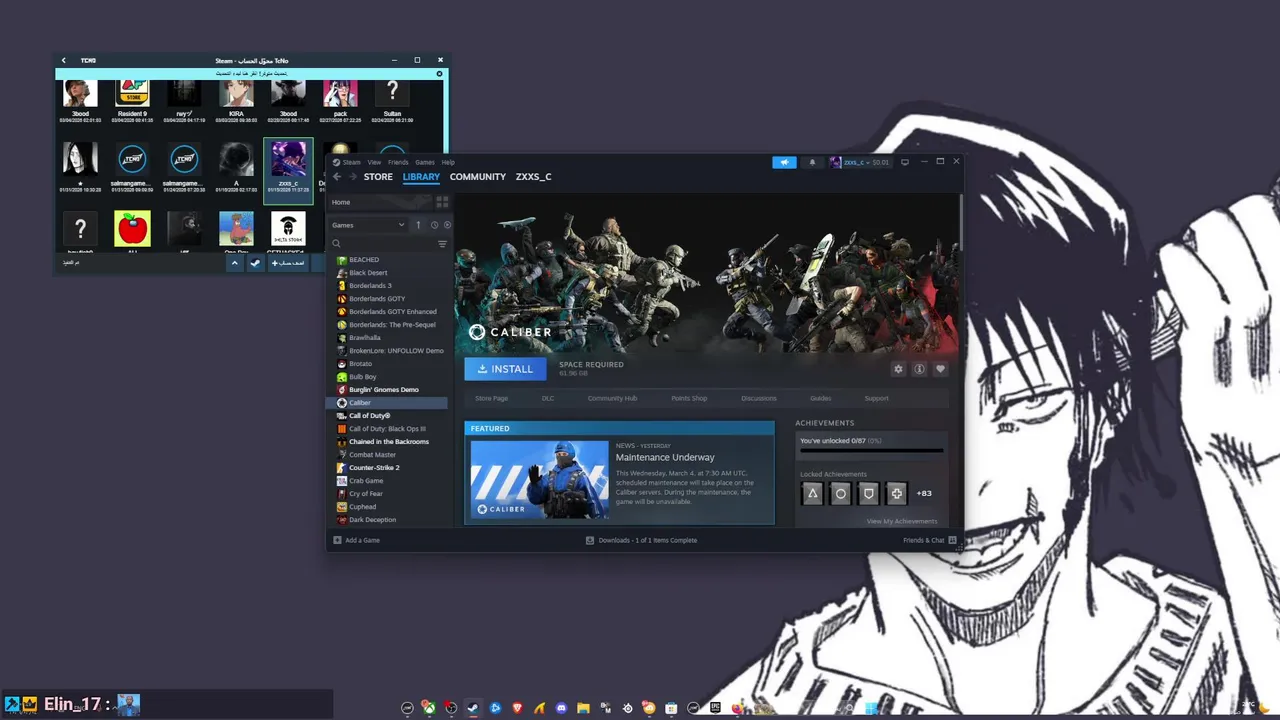This screenshot has width=1280, height=720.
Task: Click the circle locked achievement icon
Action: (x=841, y=493)
